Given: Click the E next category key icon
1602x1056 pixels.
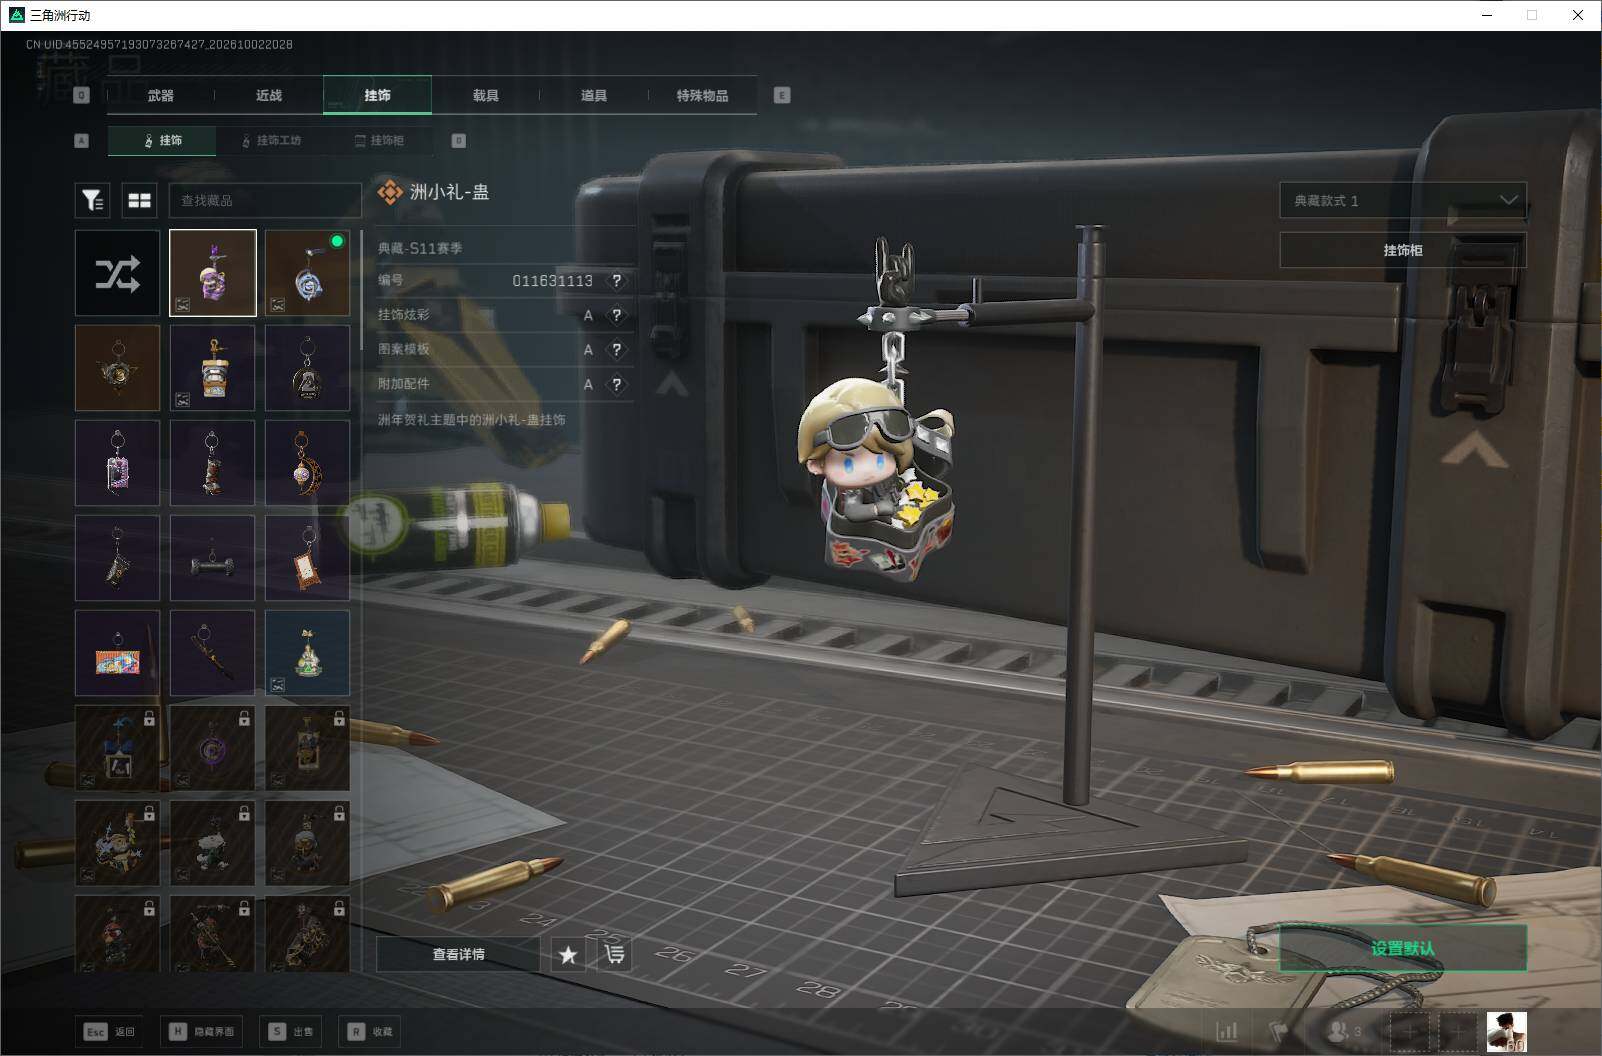Looking at the screenshot, I should (782, 95).
